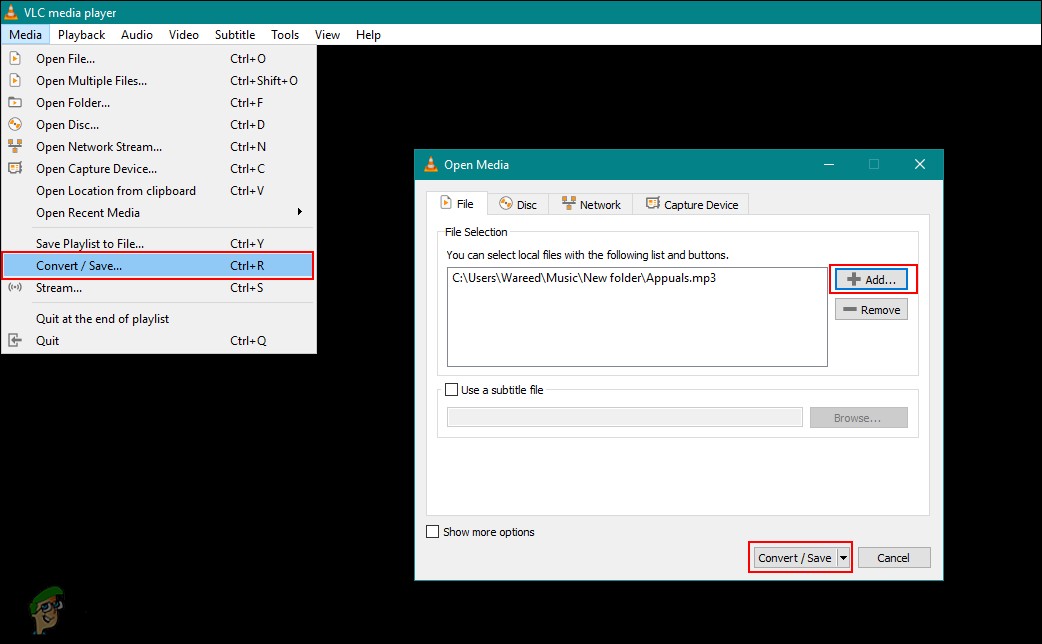Click the Cancel button
This screenshot has height=644, width=1042.
[x=894, y=558]
